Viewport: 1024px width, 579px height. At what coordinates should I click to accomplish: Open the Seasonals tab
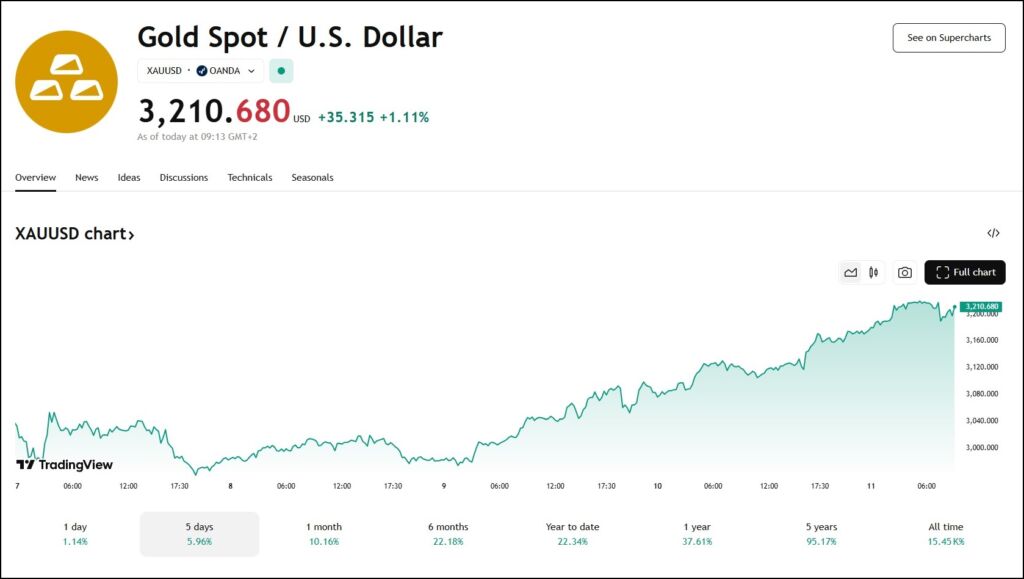[312, 178]
